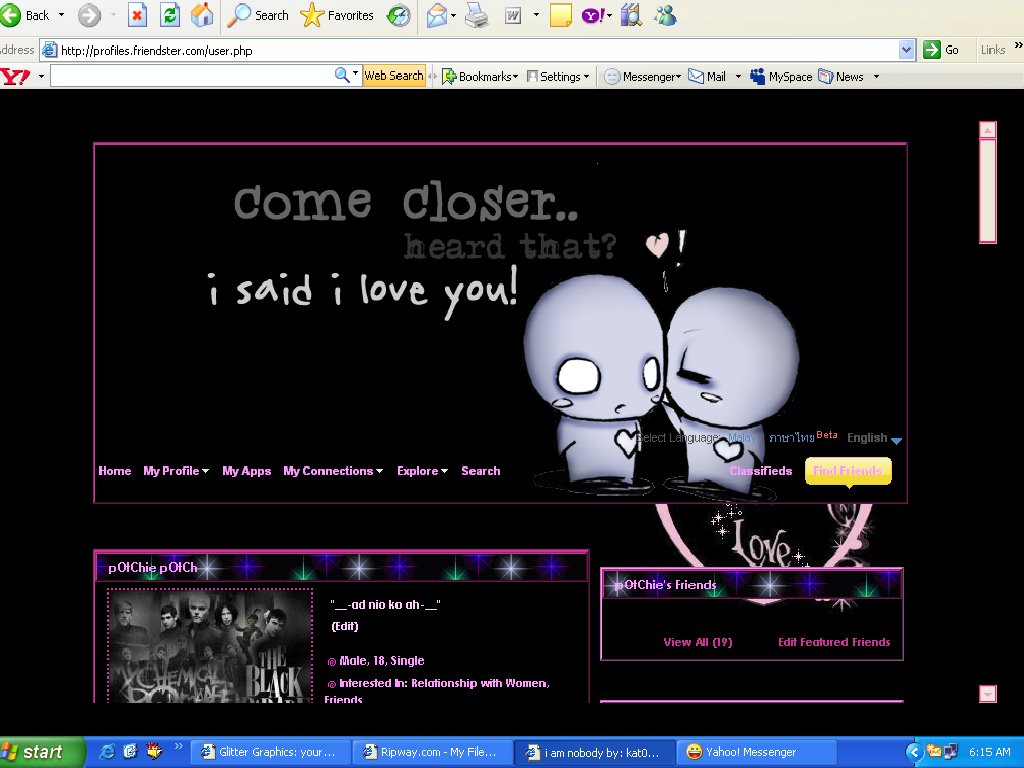
Task: Open Bookmarks on the Yahoo toolbar
Action: coord(480,76)
